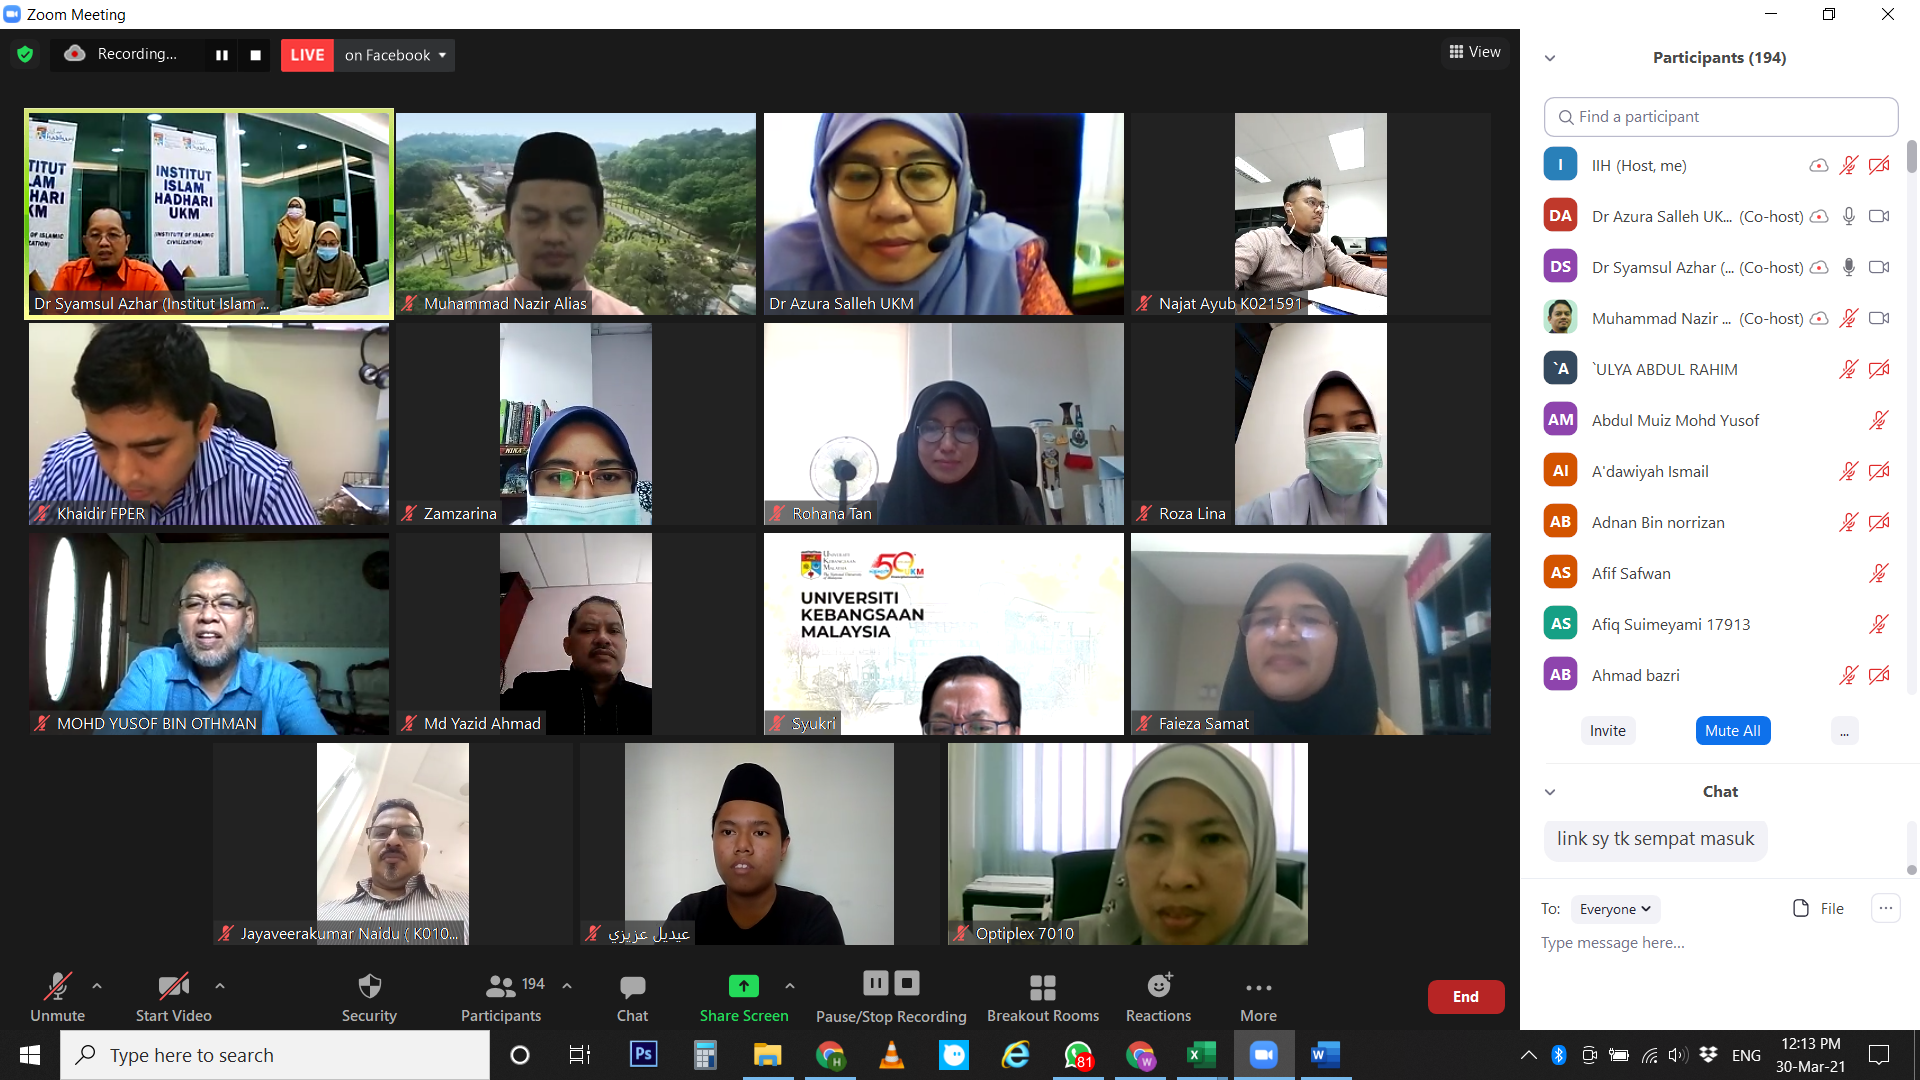Image resolution: width=1920 pixels, height=1080 pixels.
Task: Pause the recording at the top bar
Action: [x=222, y=55]
